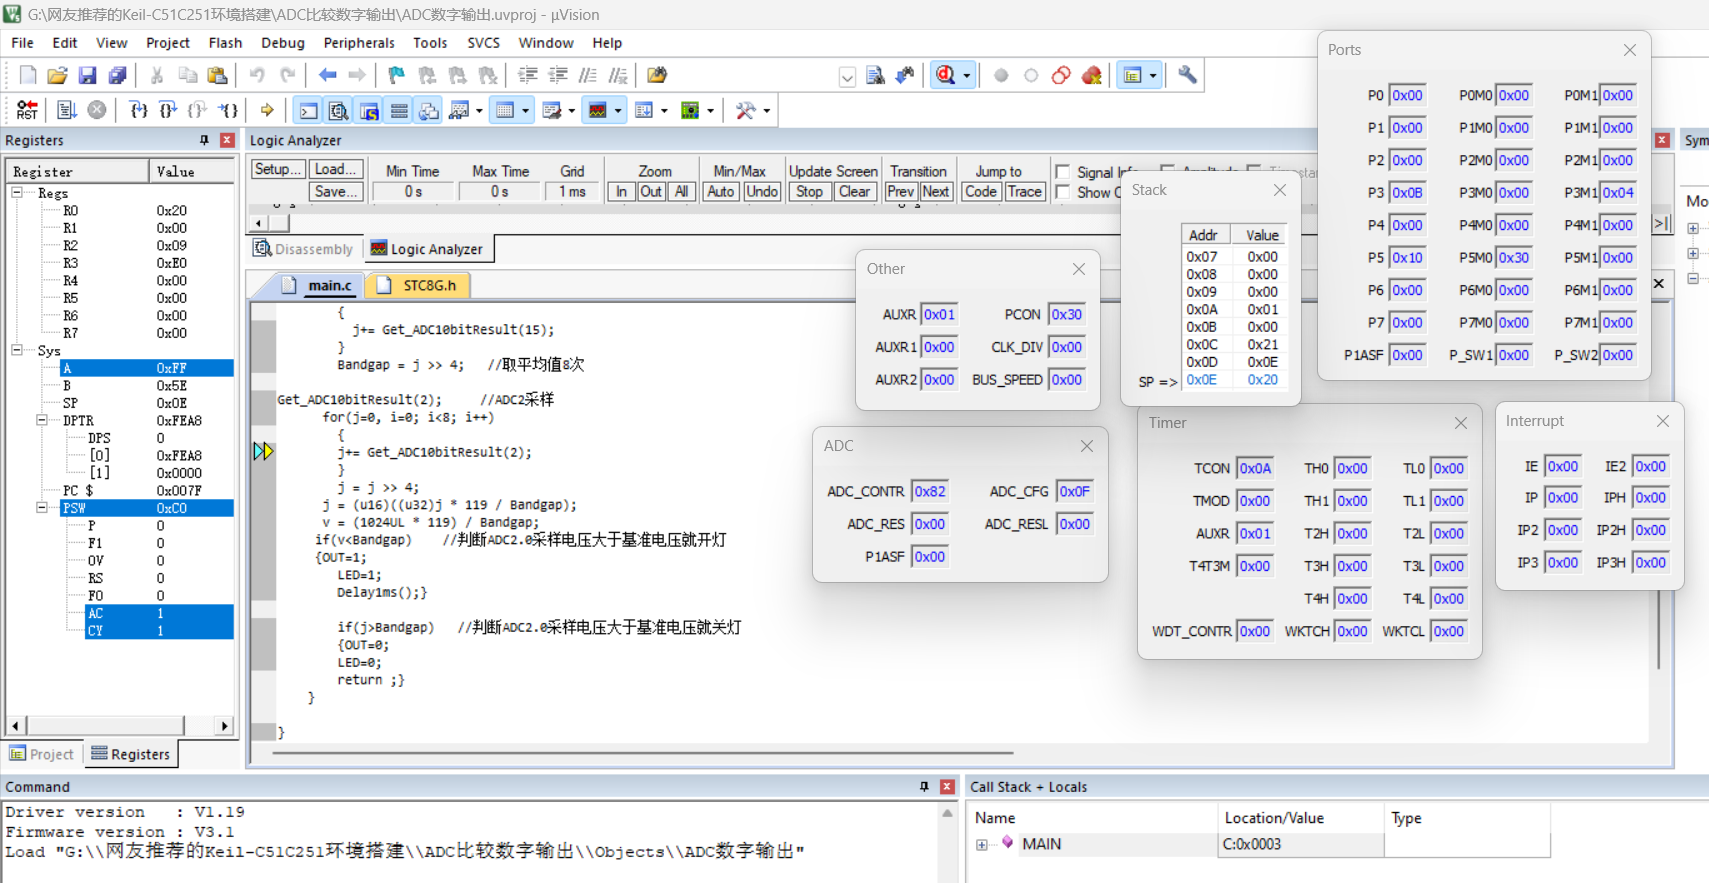Viewport: 1709px width, 883px height.
Task: Open the Serial Windows dropdown arrow
Action: pos(572,110)
